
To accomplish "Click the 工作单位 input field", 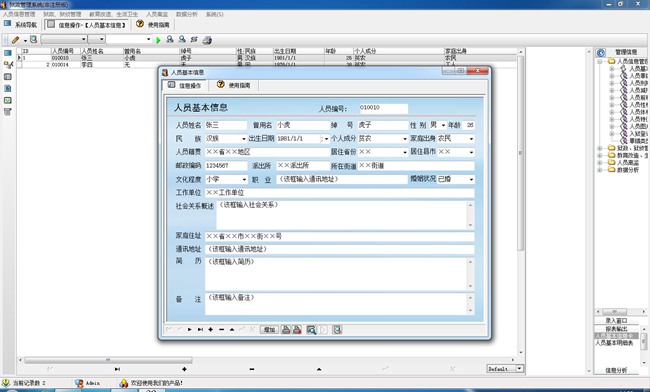I will click(x=340, y=193).
